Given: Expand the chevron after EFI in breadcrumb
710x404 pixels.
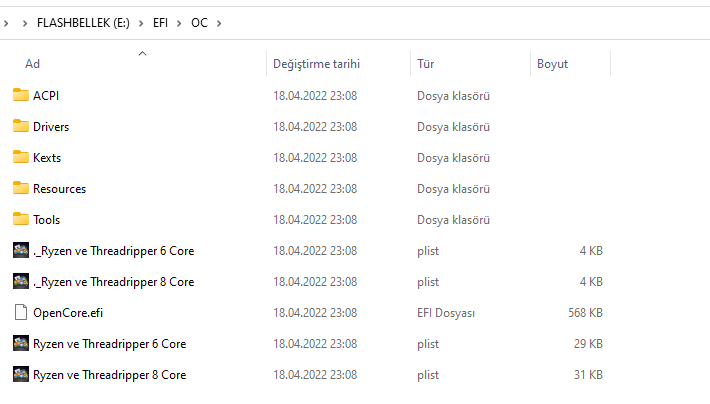Looking at the screenshot, I should tap(179, 22).
